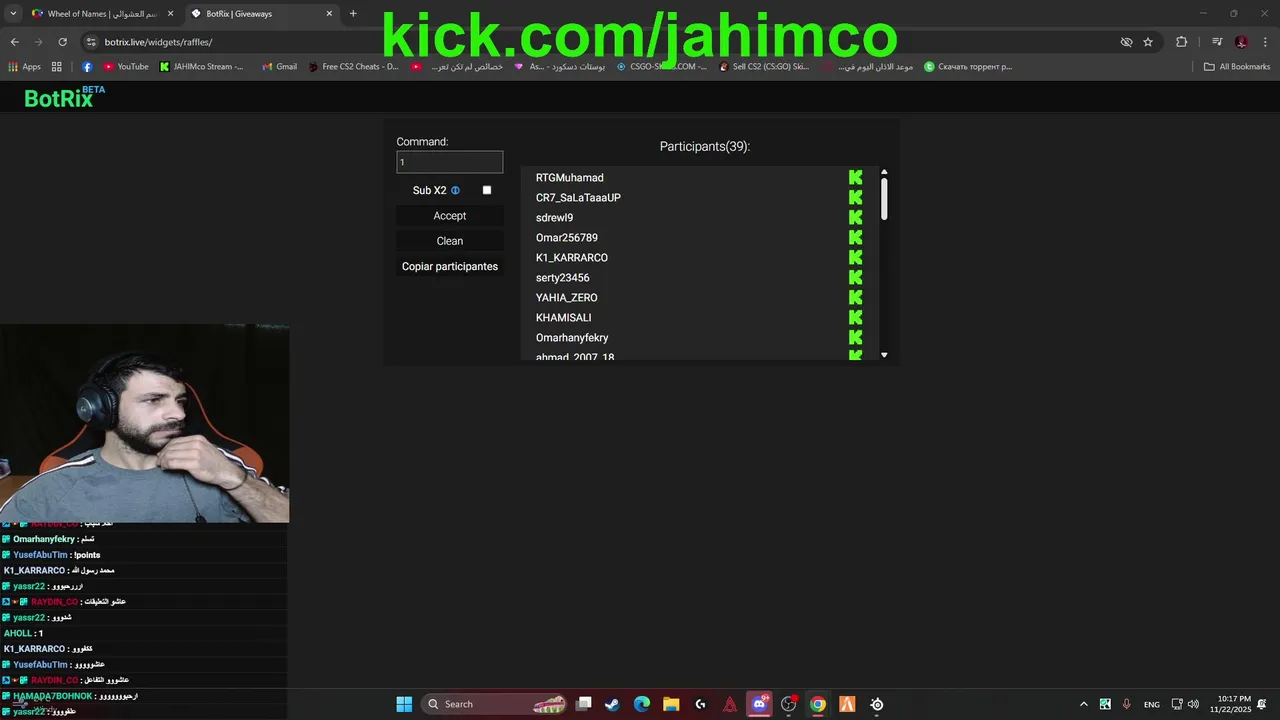Click the Clean button
Screen dimensions: 1280x720
pos(450,241)
